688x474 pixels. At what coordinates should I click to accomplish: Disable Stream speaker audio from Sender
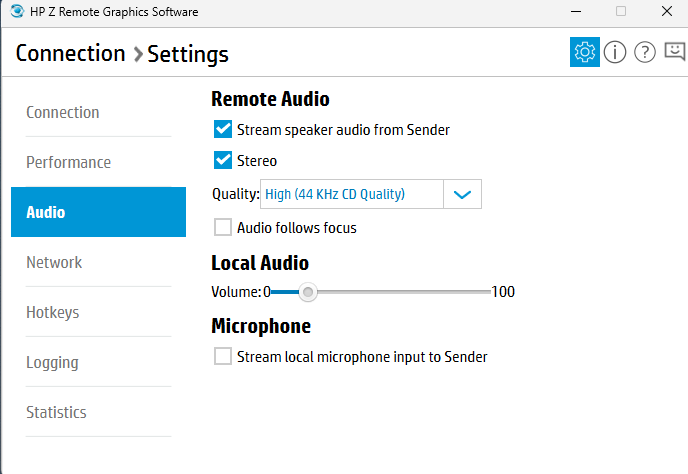223,129
